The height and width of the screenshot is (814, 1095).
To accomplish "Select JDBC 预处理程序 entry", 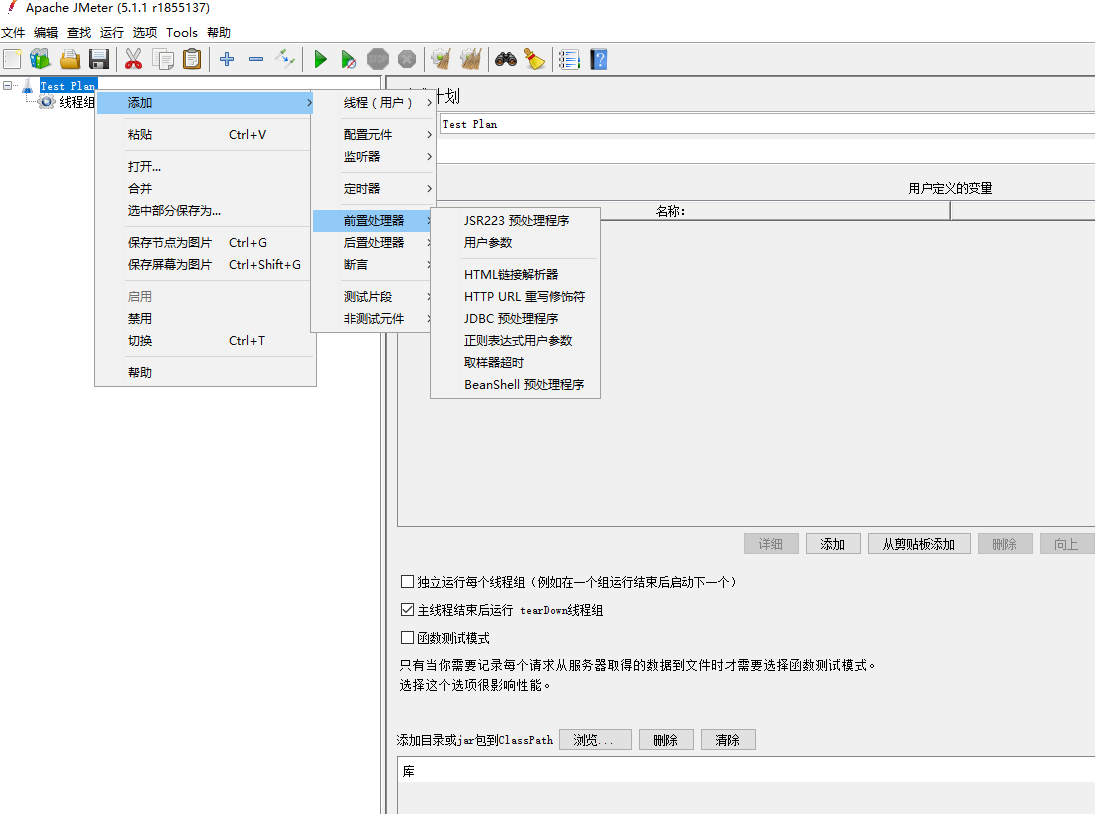I will click(515, 318).
